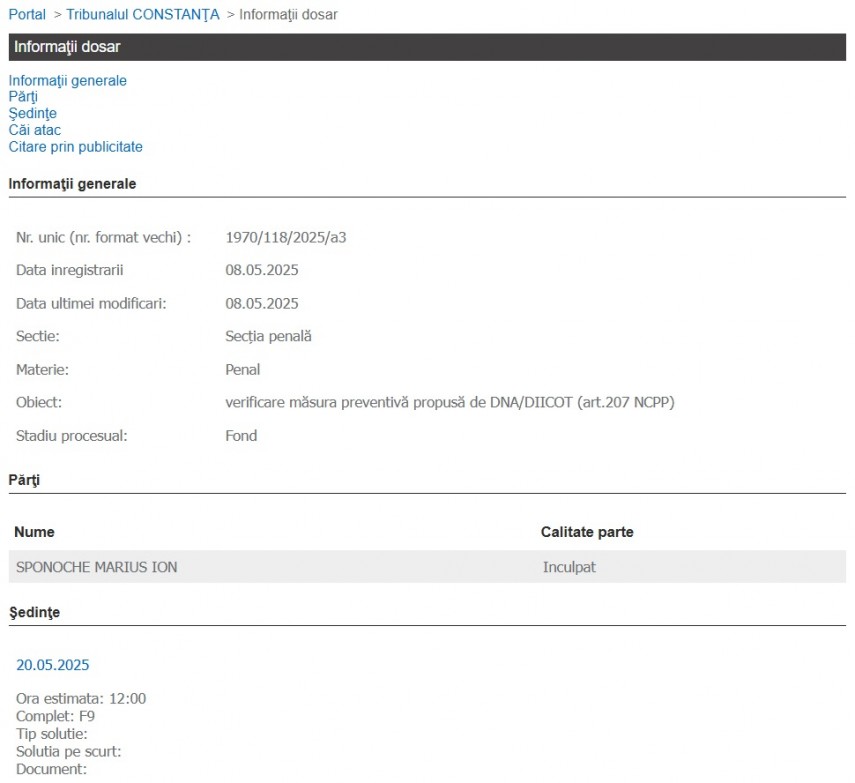The height and width of the screenshot is (783, 855).
Task: Click the Inculpat party role cell
Action: coord(569,567)
